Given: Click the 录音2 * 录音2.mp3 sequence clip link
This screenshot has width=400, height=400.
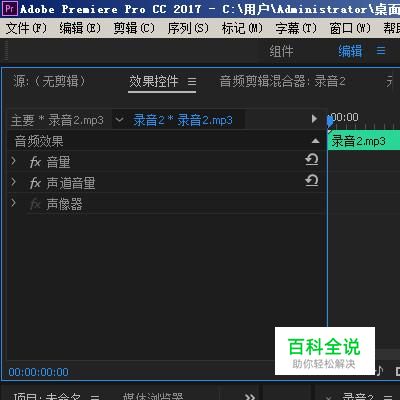Looking at the screenshot, I should tap(183, 120).
